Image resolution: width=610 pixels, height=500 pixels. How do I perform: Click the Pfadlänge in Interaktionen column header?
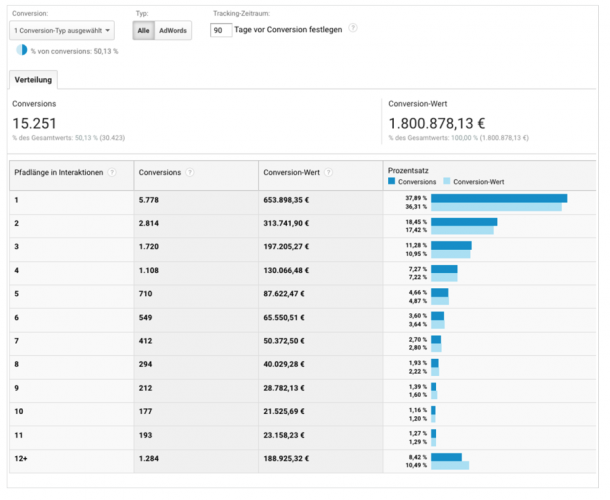pyautogui.click(x=72, y=175)
